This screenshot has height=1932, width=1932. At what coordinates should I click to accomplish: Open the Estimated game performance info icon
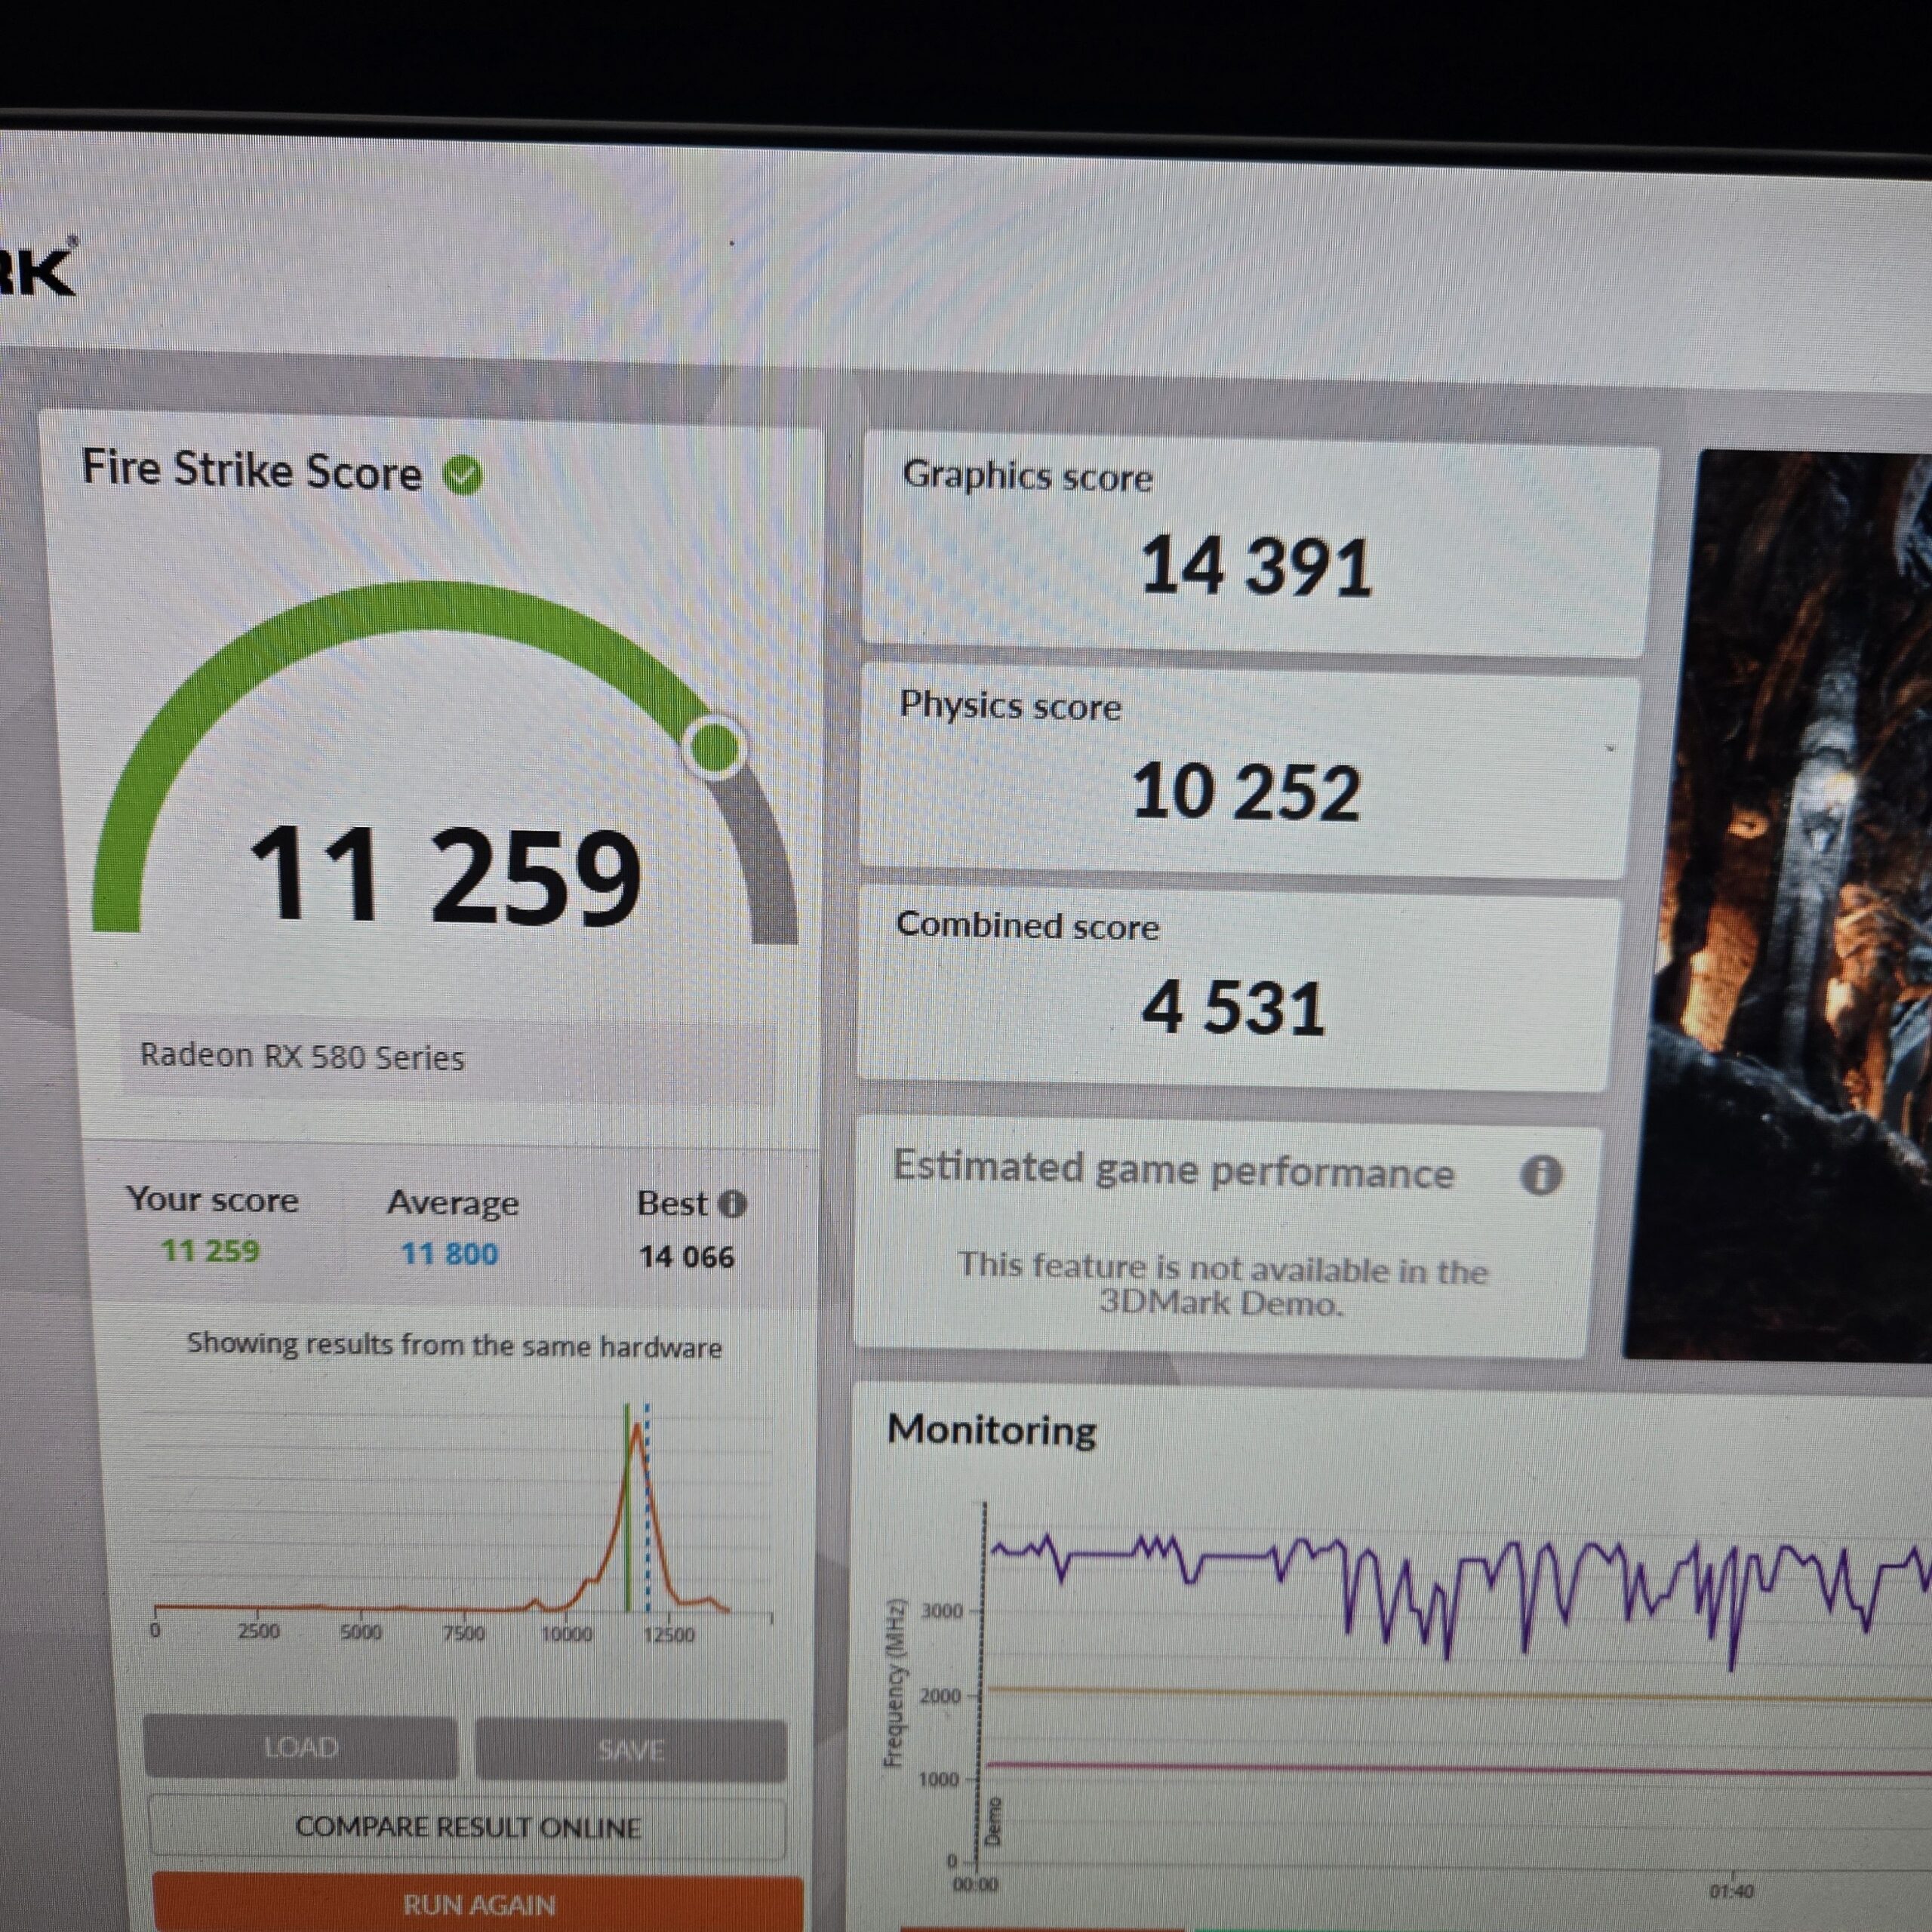[1541, 1175]
